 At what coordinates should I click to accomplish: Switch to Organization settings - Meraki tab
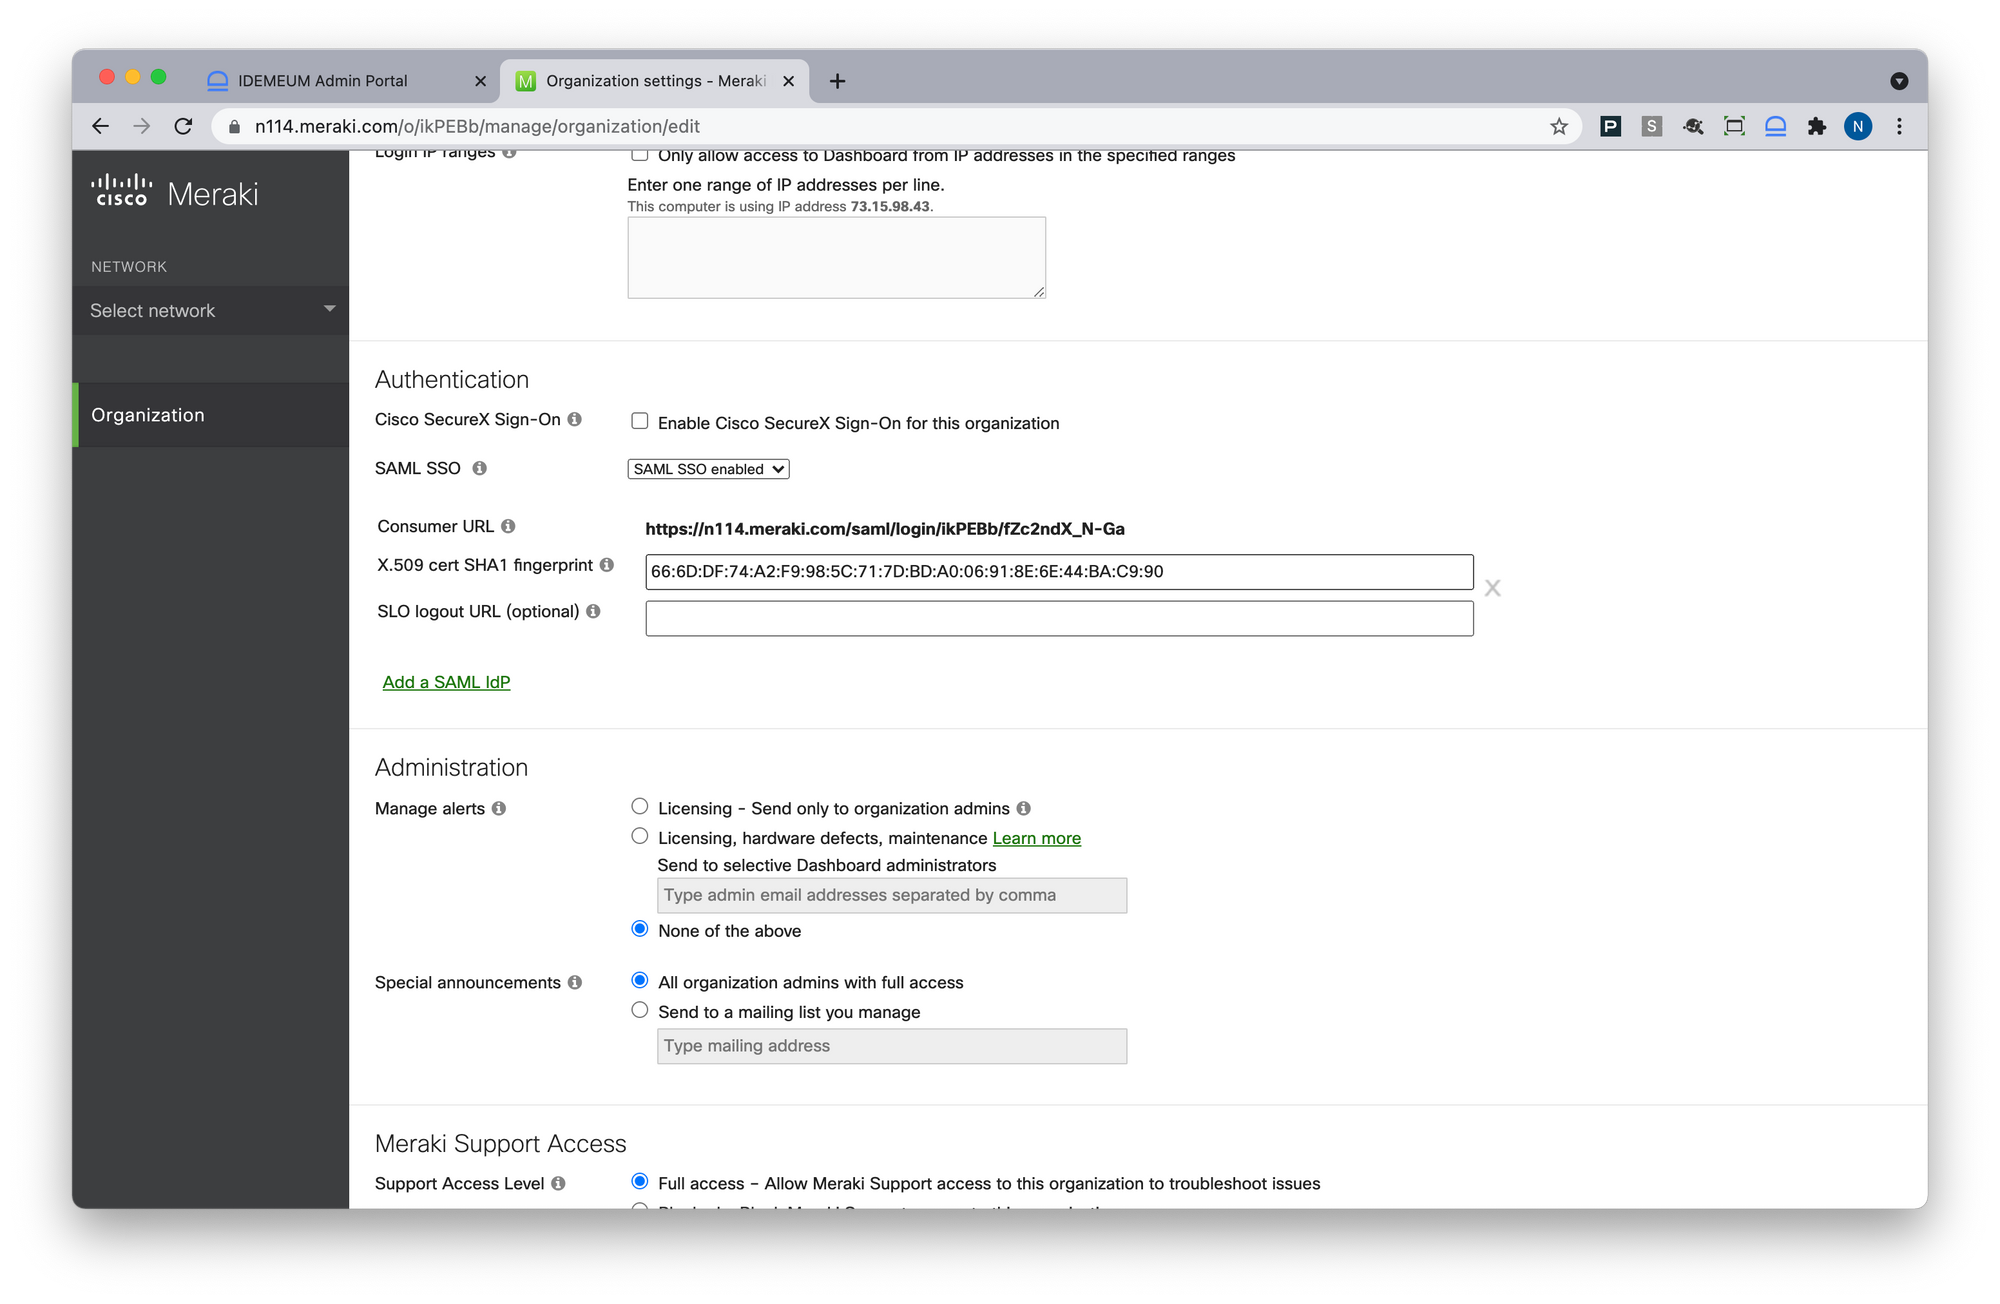coord(655,81)
